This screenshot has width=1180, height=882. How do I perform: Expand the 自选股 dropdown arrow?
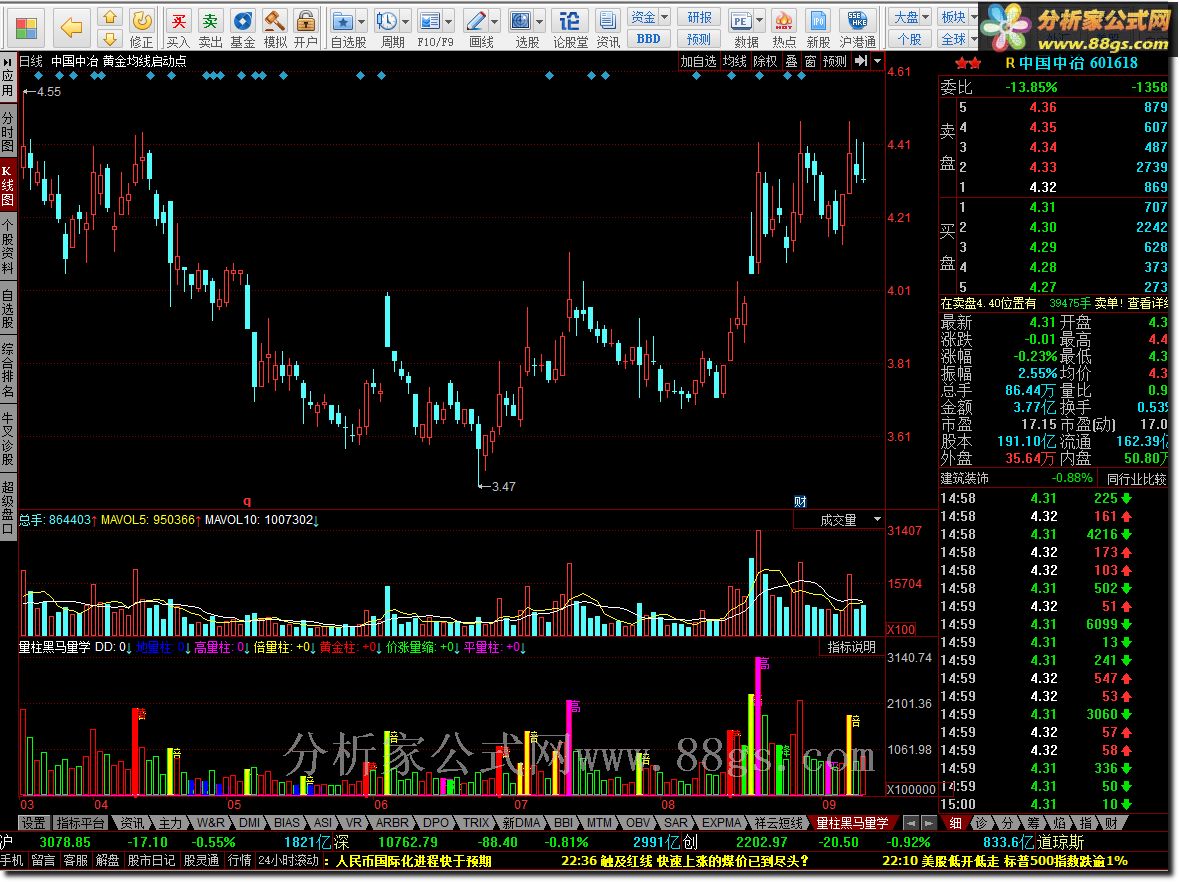tap(362, 21)
